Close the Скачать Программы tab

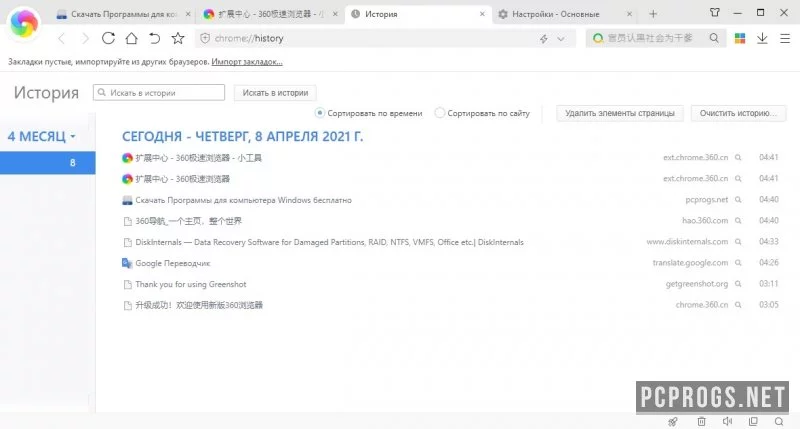point(188,14)
